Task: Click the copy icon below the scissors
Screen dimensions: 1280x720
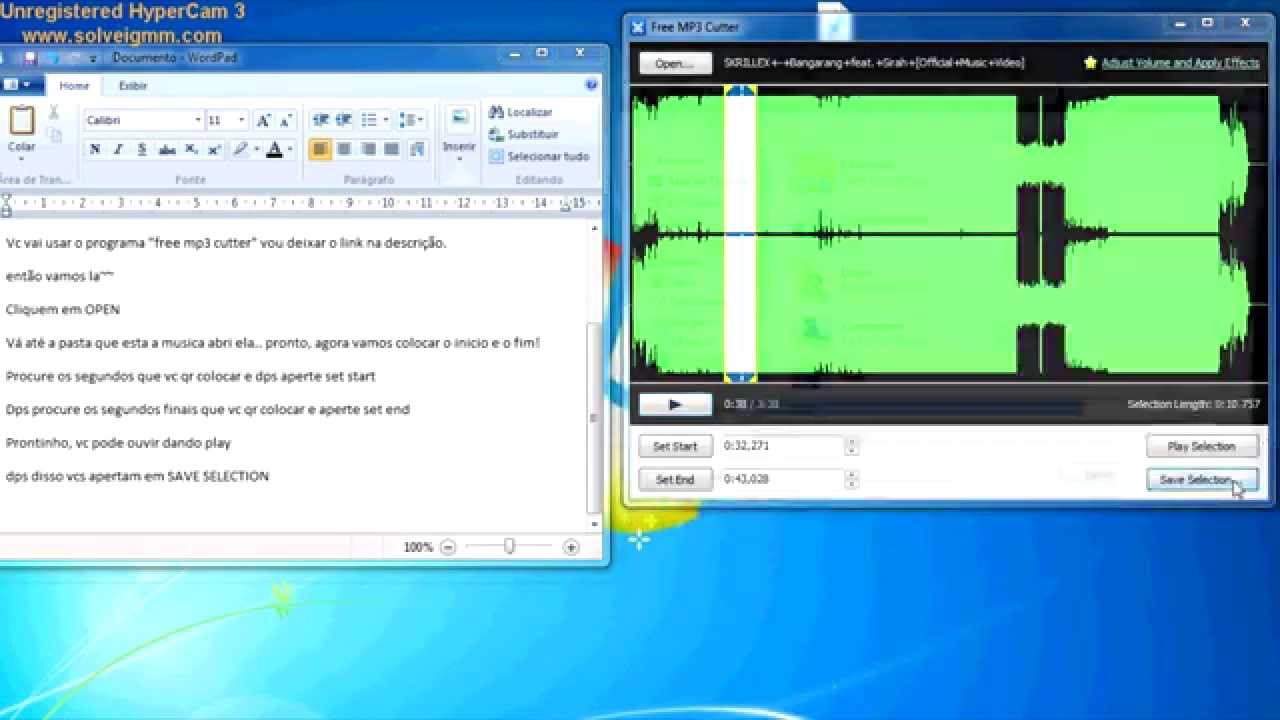Action: 54,135
